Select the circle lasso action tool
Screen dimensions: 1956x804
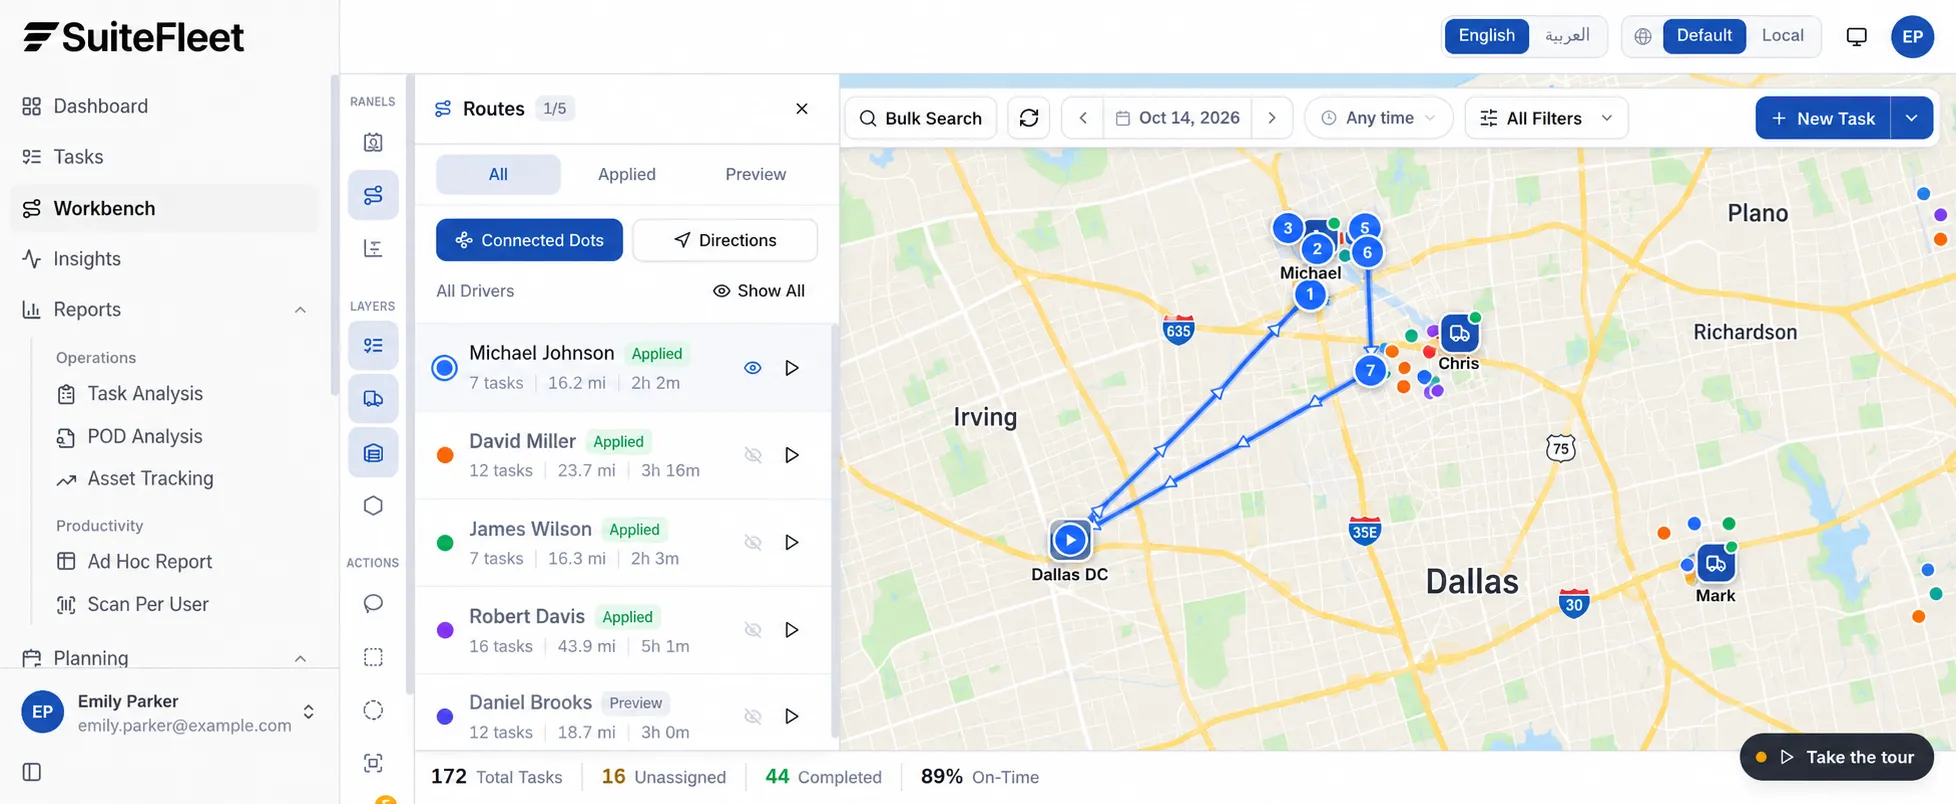373,710
